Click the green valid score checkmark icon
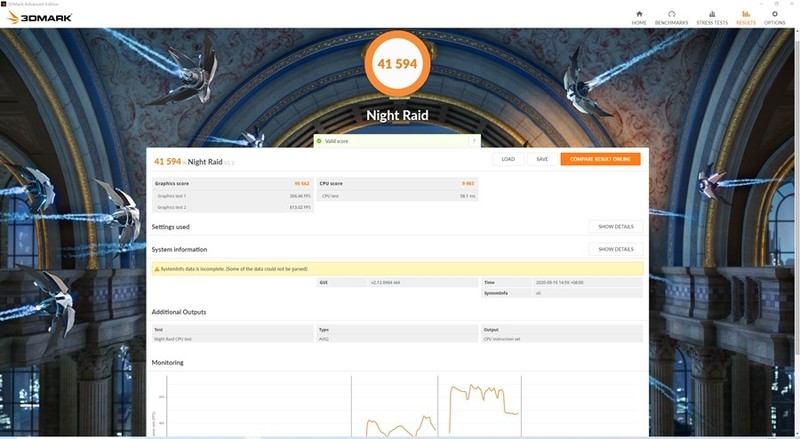Screen dimensions: 800x439 click(x=319, y=141)
